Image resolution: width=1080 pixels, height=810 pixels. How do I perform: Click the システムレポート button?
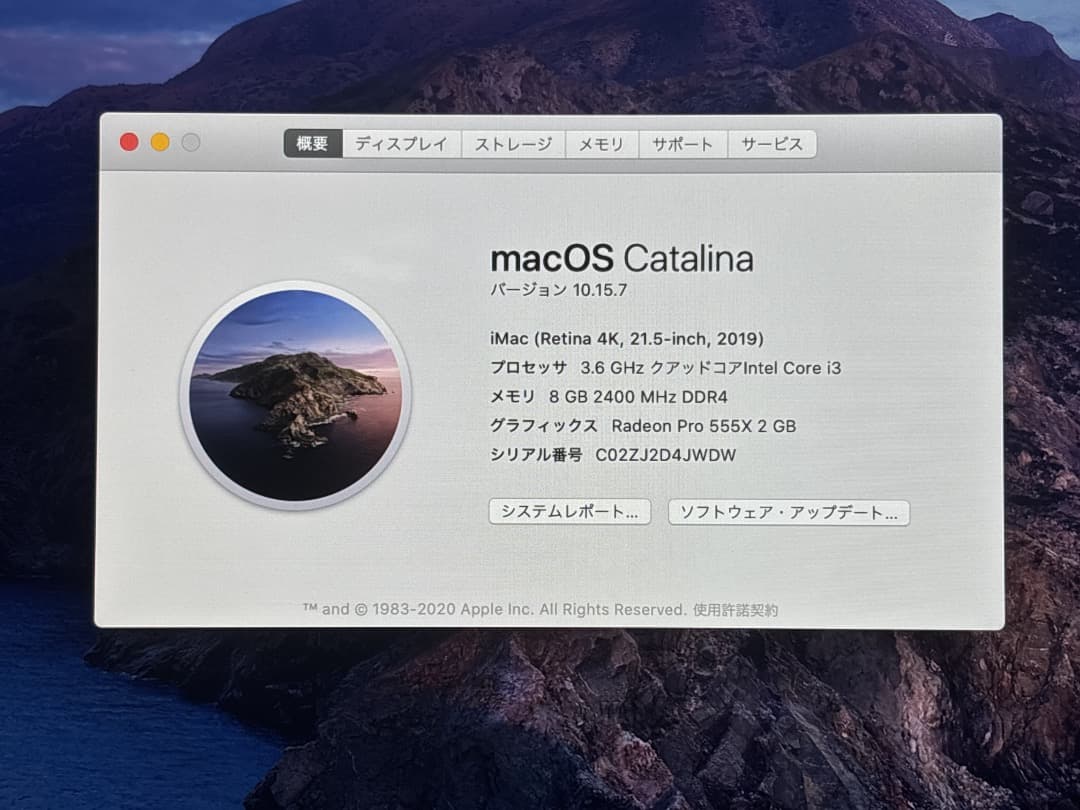(569, 511)
